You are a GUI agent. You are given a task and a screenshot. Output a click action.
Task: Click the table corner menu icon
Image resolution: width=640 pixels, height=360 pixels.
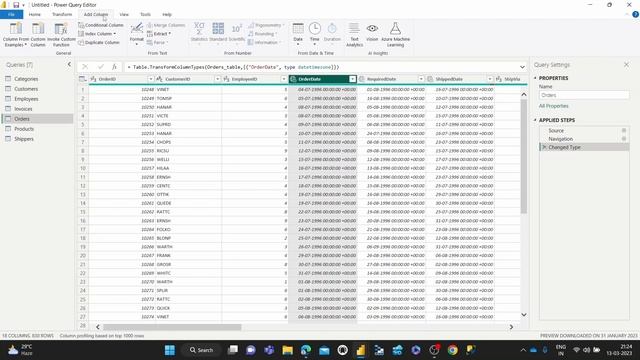(82, 79)
